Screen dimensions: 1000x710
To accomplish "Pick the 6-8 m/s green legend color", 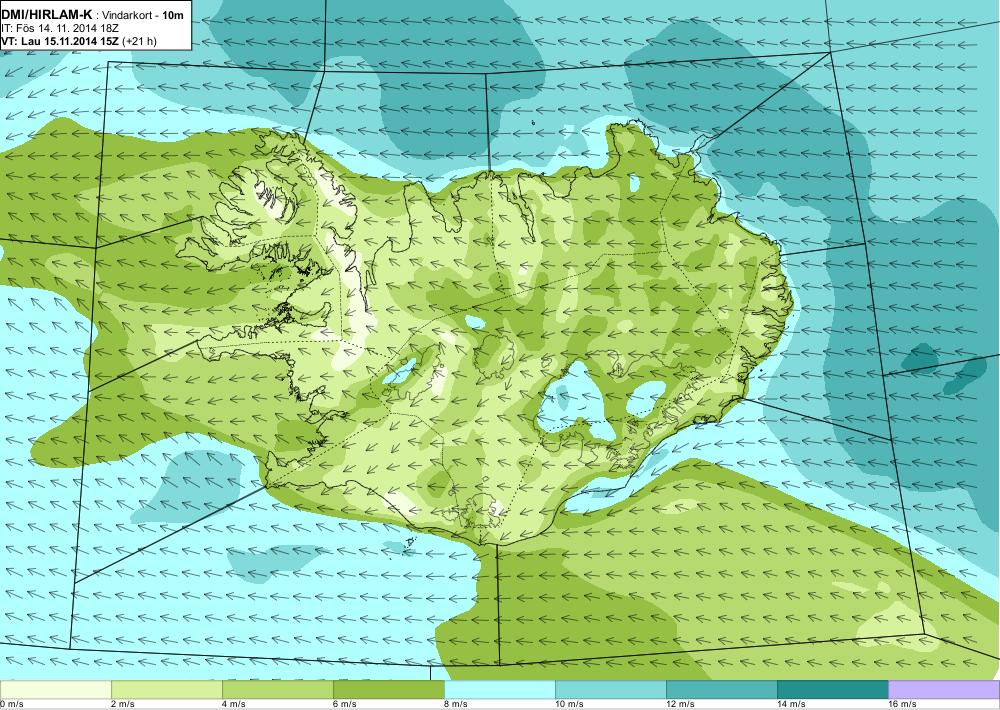I will (388, 689).
